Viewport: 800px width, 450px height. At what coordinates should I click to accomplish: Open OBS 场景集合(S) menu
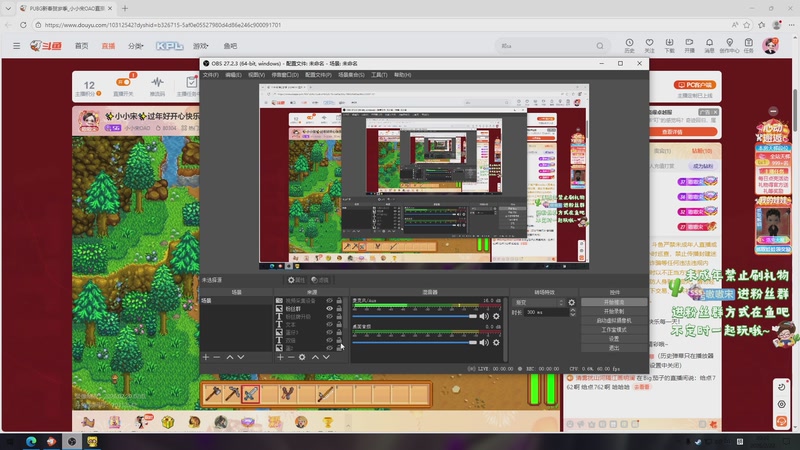[x=351, y=75]
